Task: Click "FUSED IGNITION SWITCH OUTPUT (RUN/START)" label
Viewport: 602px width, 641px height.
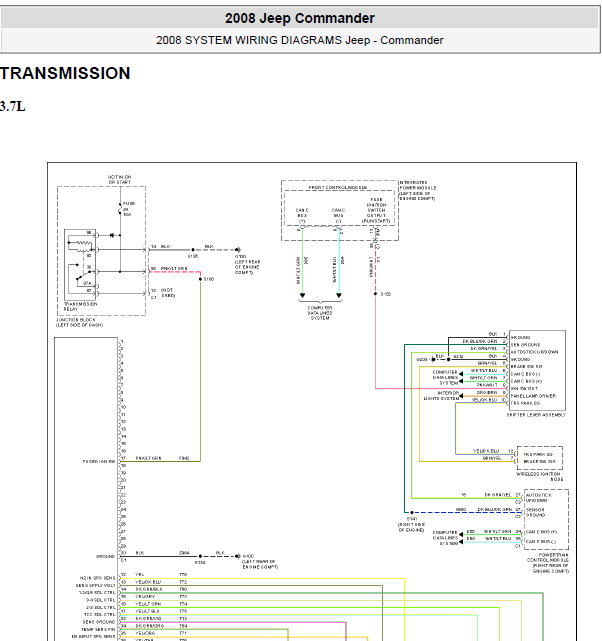Action: (376, 211)
